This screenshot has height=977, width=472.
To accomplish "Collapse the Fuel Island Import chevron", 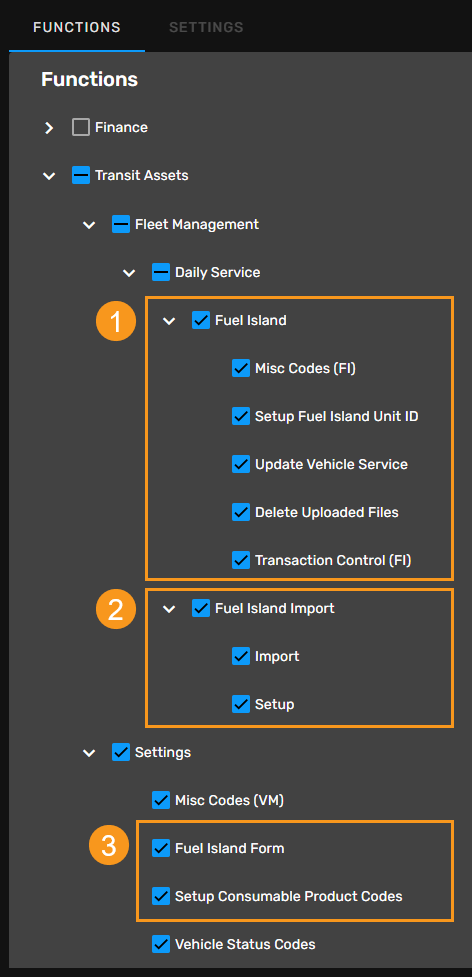I will point(169,609).
